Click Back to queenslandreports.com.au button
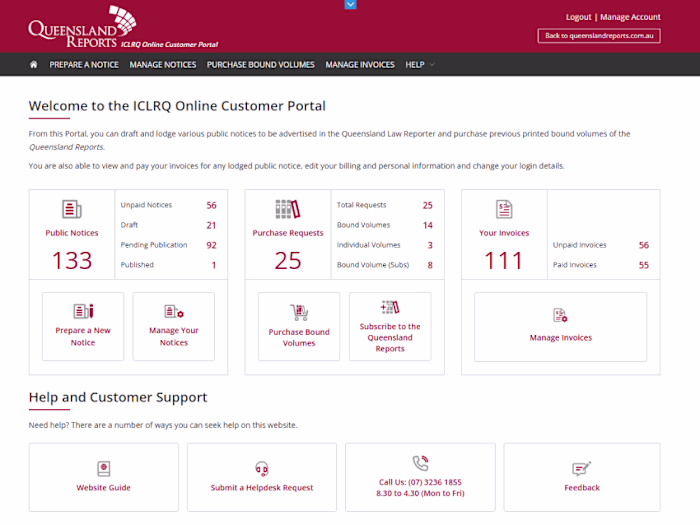700x525 pixels. 599,36
